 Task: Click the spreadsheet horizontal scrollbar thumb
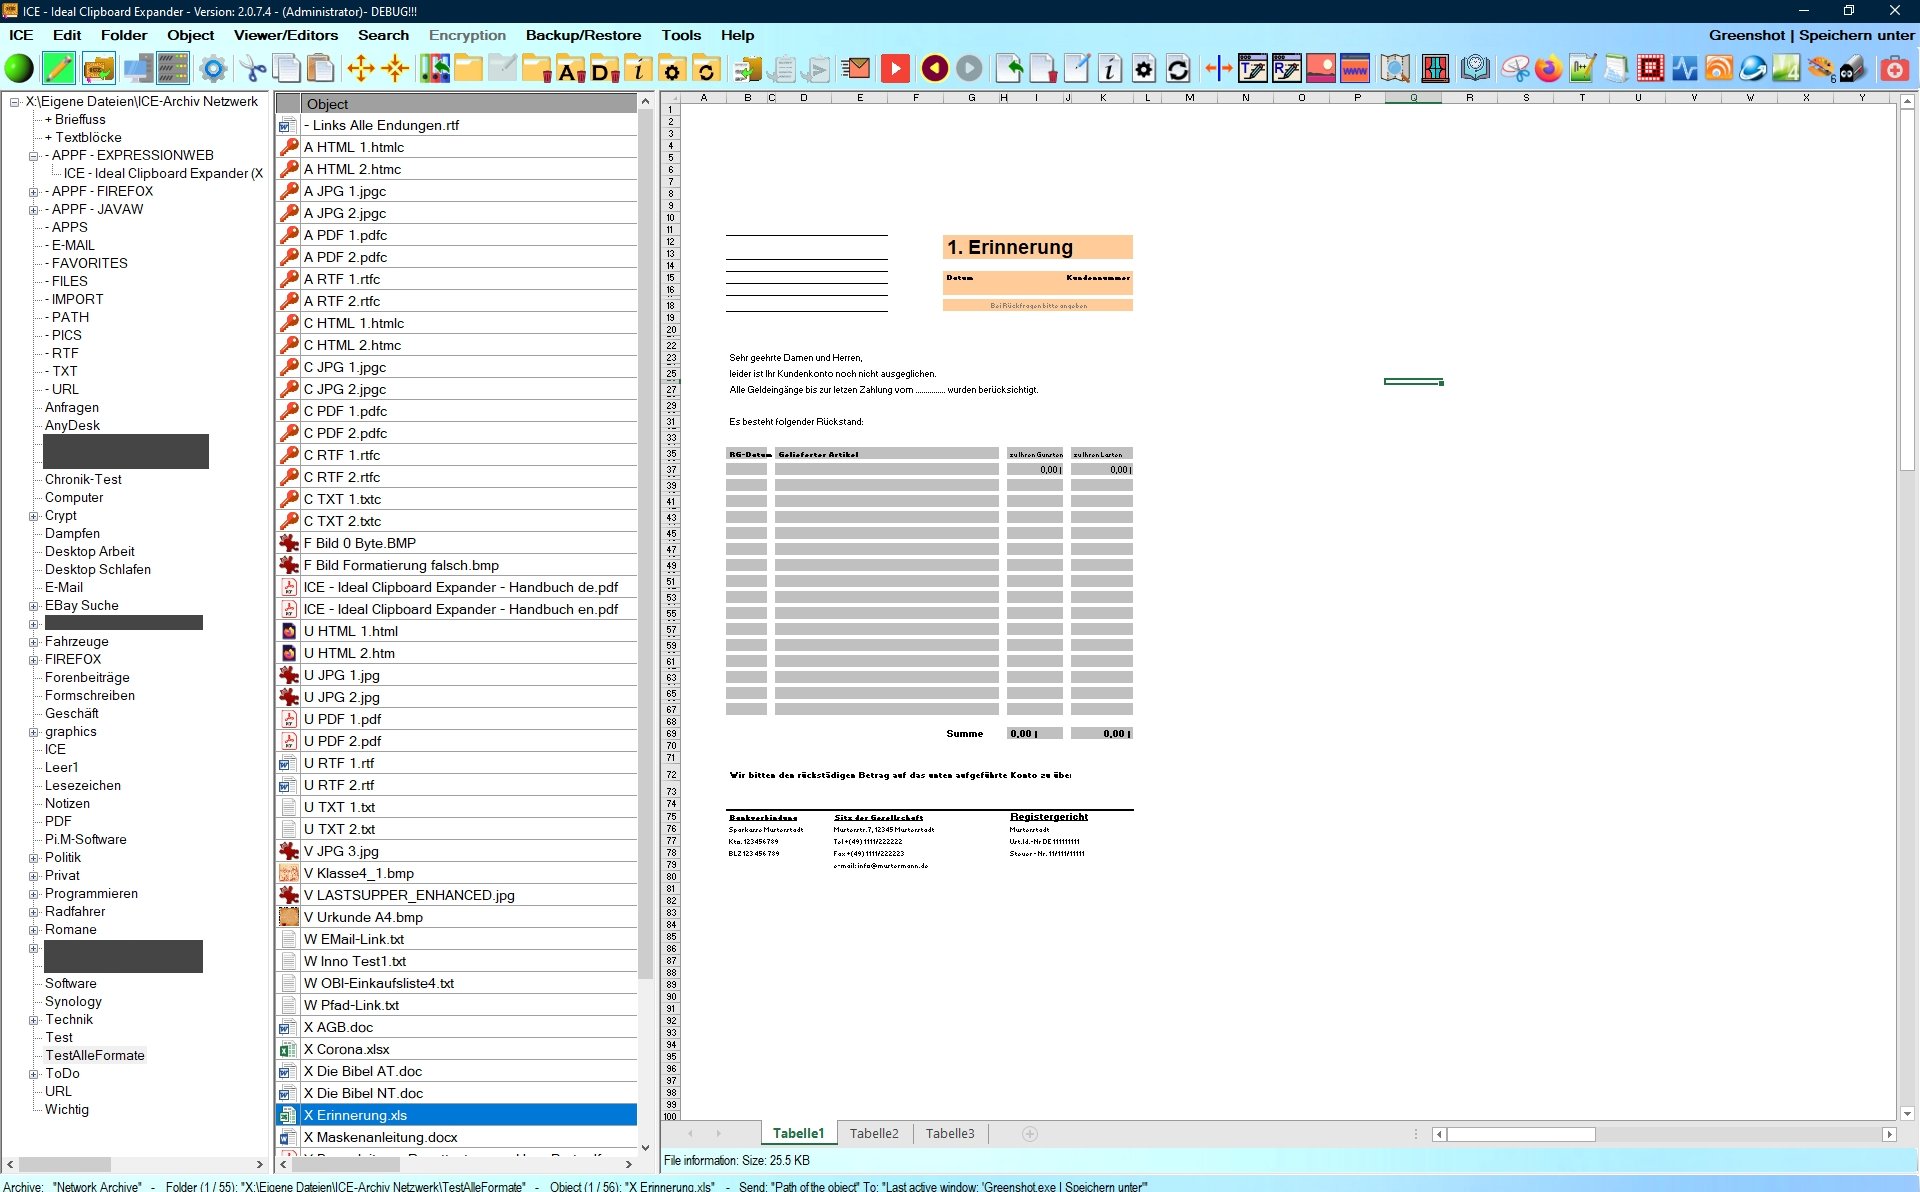click(1520, 1134)
